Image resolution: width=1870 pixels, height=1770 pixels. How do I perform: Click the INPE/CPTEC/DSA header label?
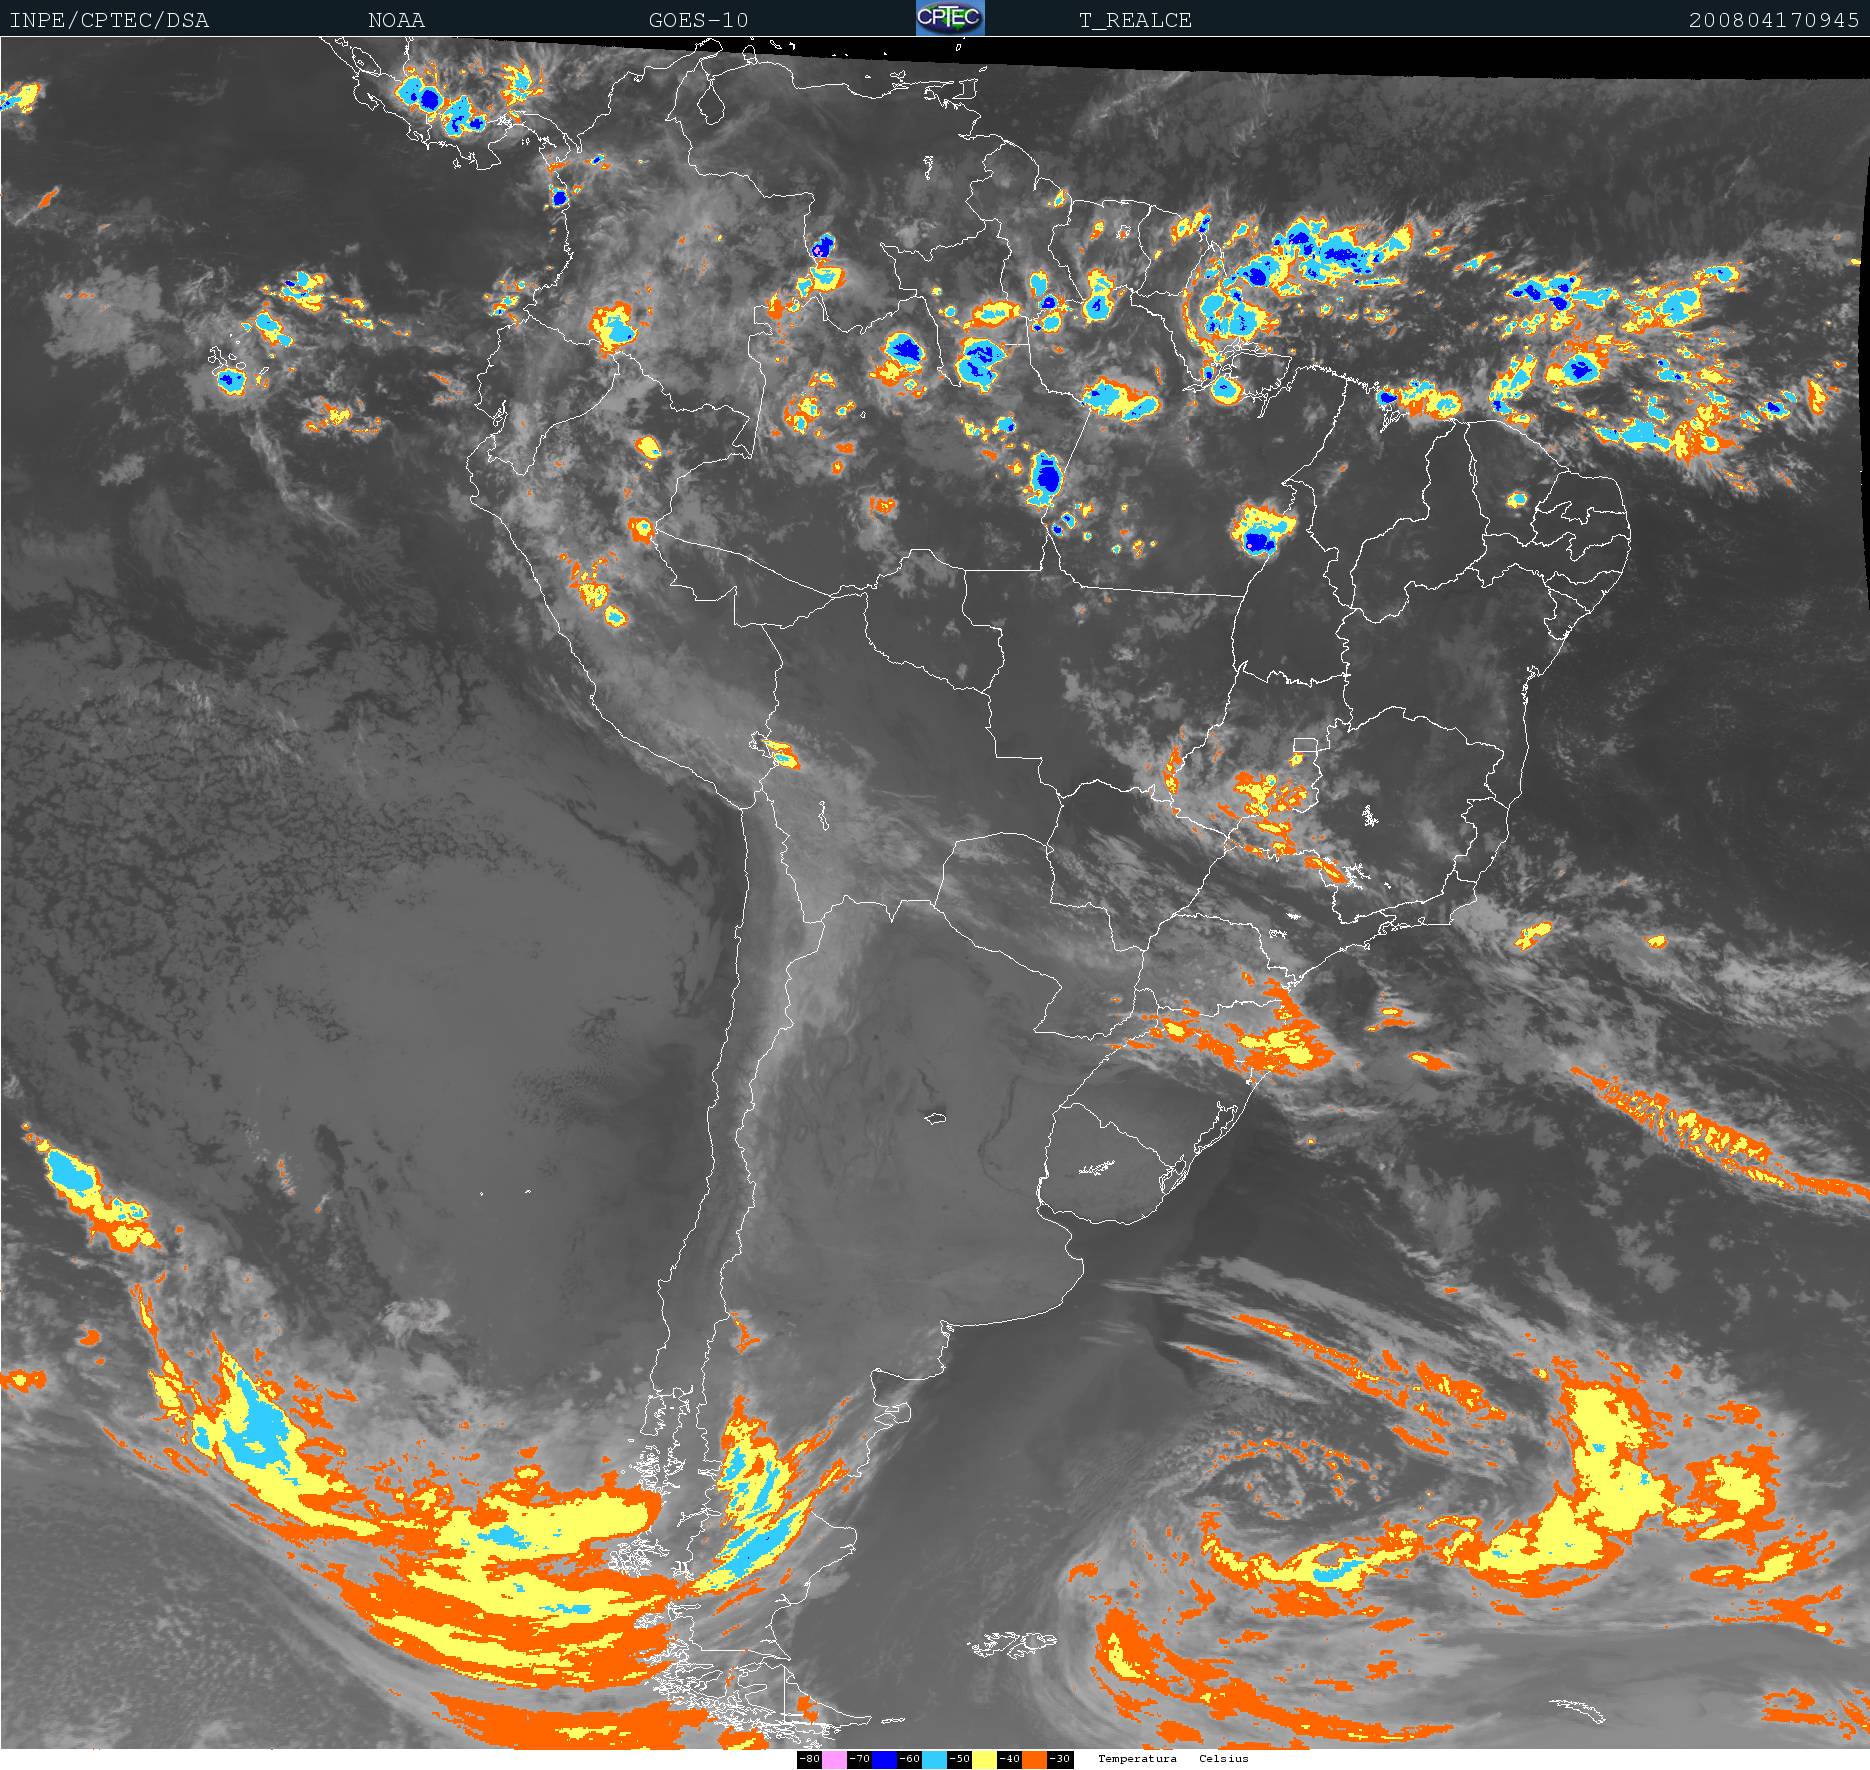tap(109, 20)
